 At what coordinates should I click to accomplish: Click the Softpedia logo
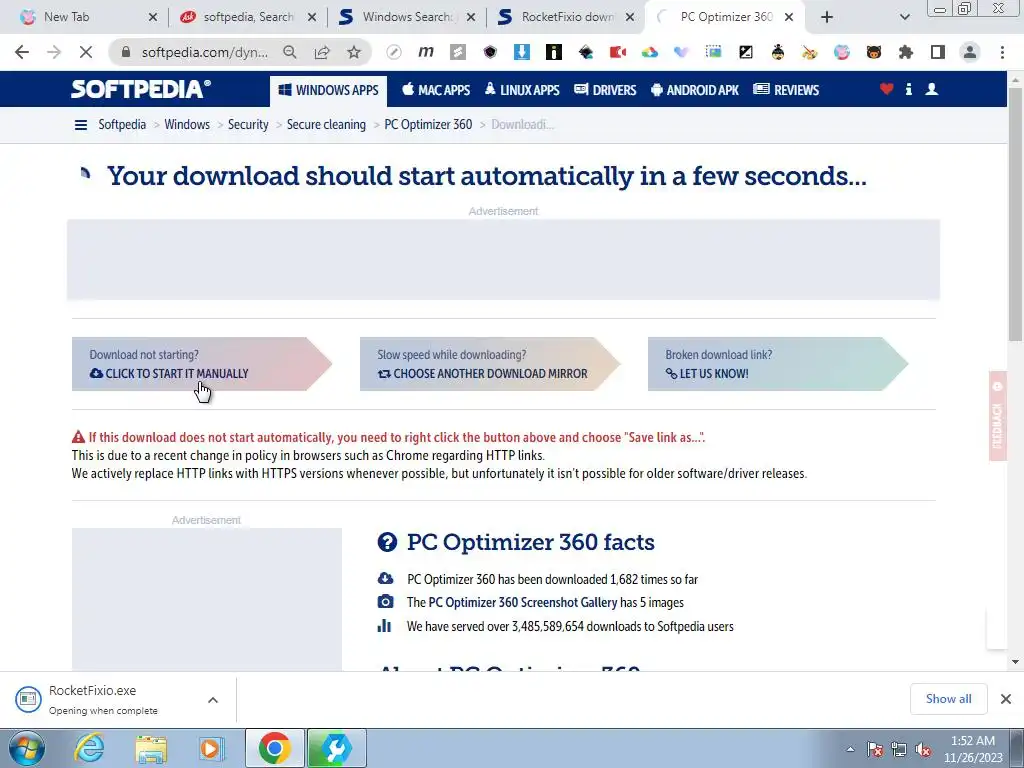coord(141,89)
